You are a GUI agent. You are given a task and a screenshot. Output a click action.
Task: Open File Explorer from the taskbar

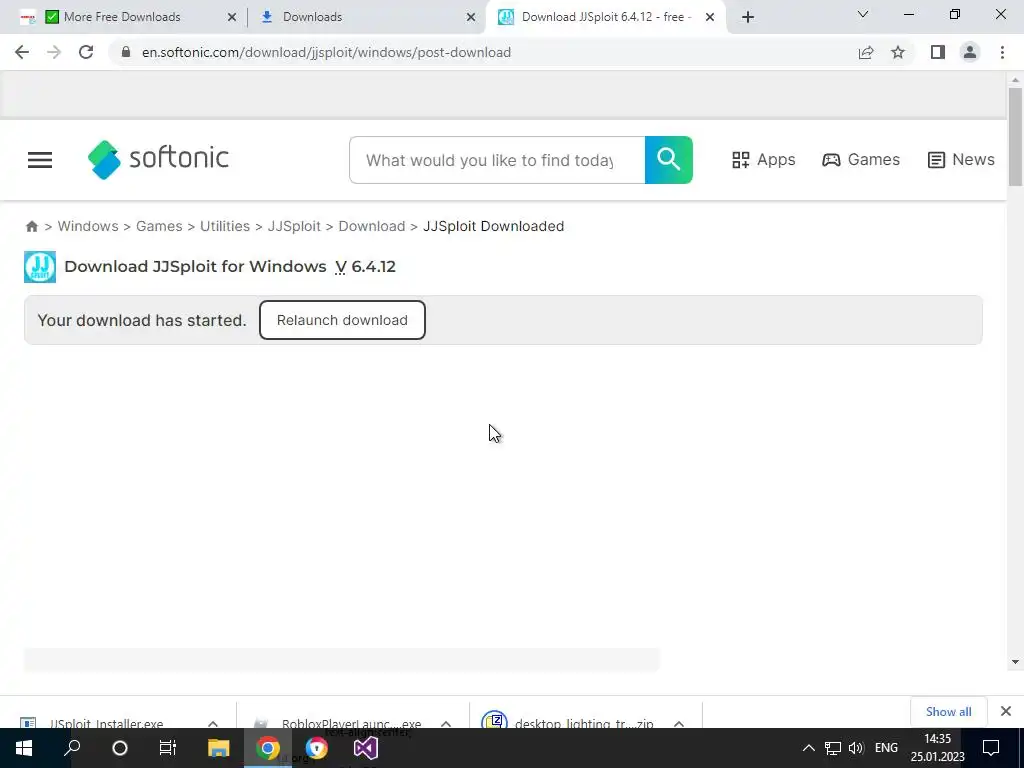tap(218, 748)
